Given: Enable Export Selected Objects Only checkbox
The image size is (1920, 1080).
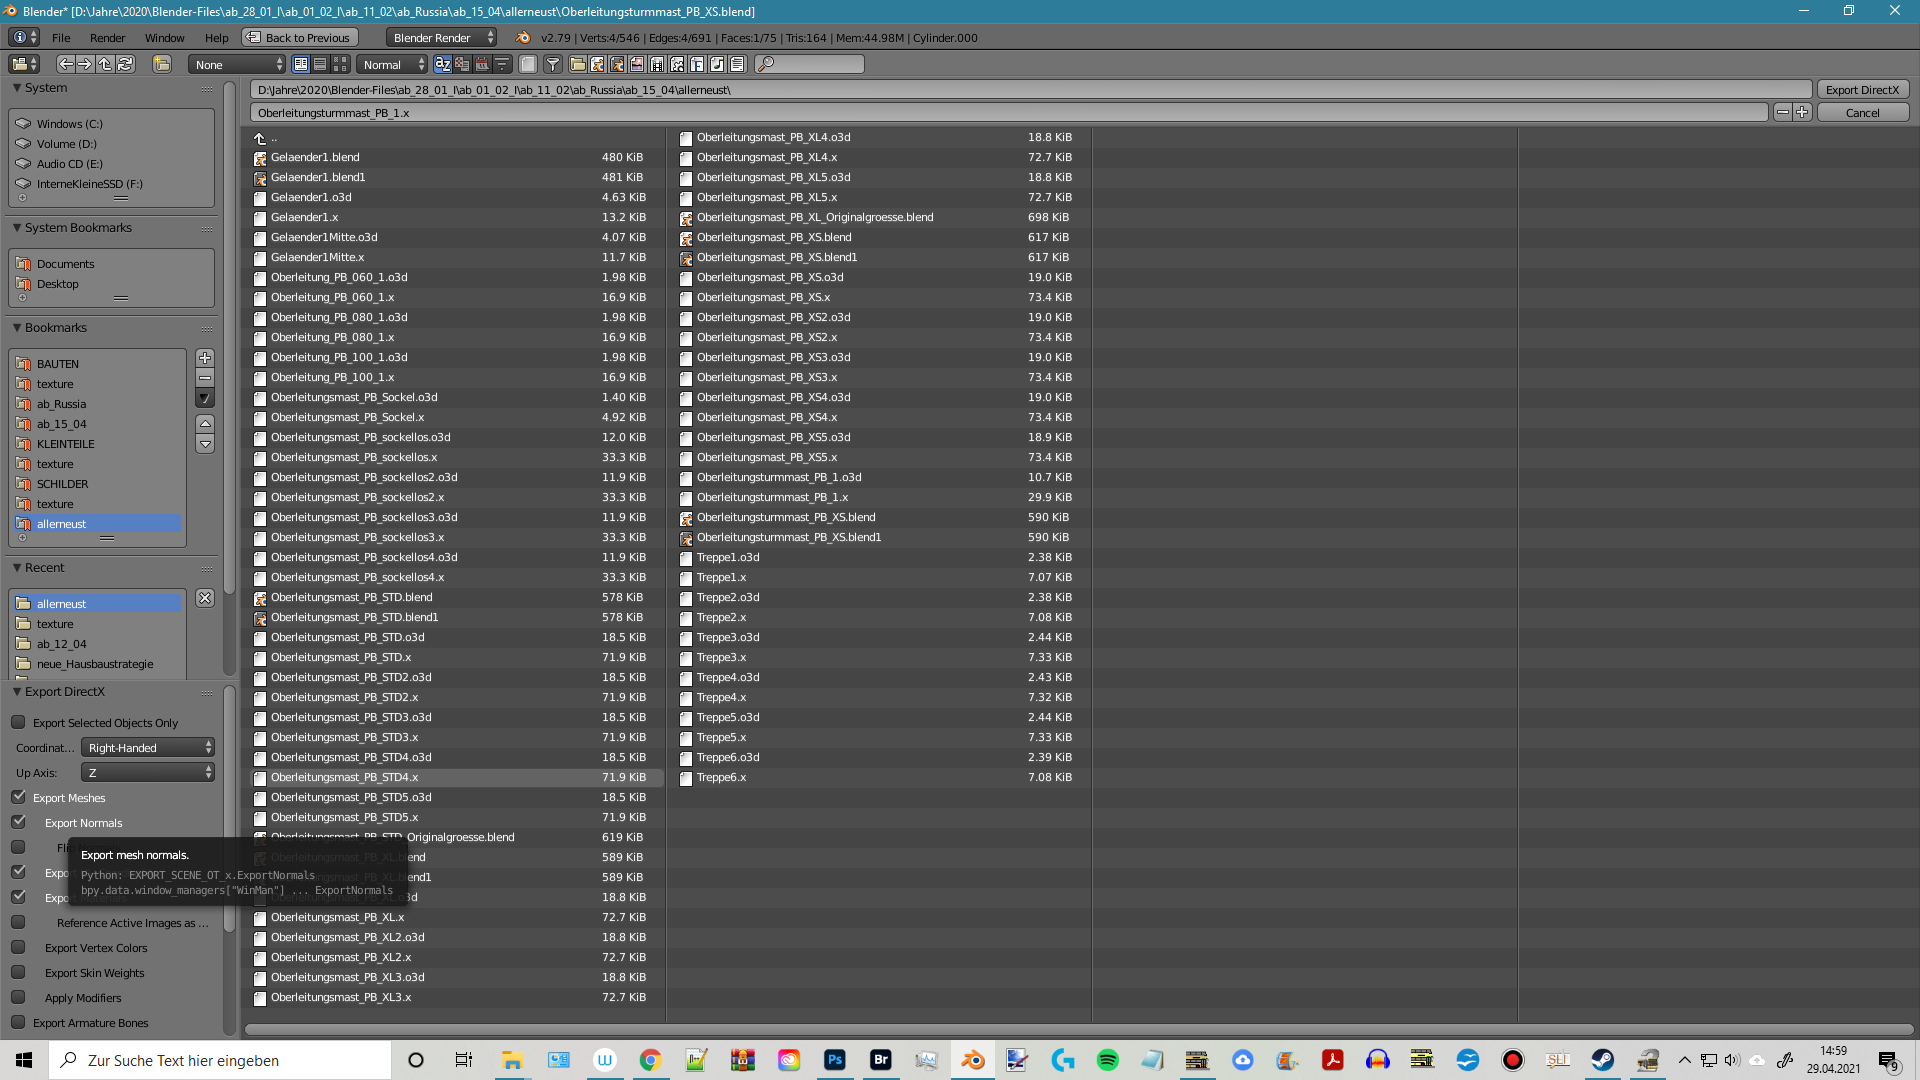Looking at the screenshot, I should tap(18, 722).
